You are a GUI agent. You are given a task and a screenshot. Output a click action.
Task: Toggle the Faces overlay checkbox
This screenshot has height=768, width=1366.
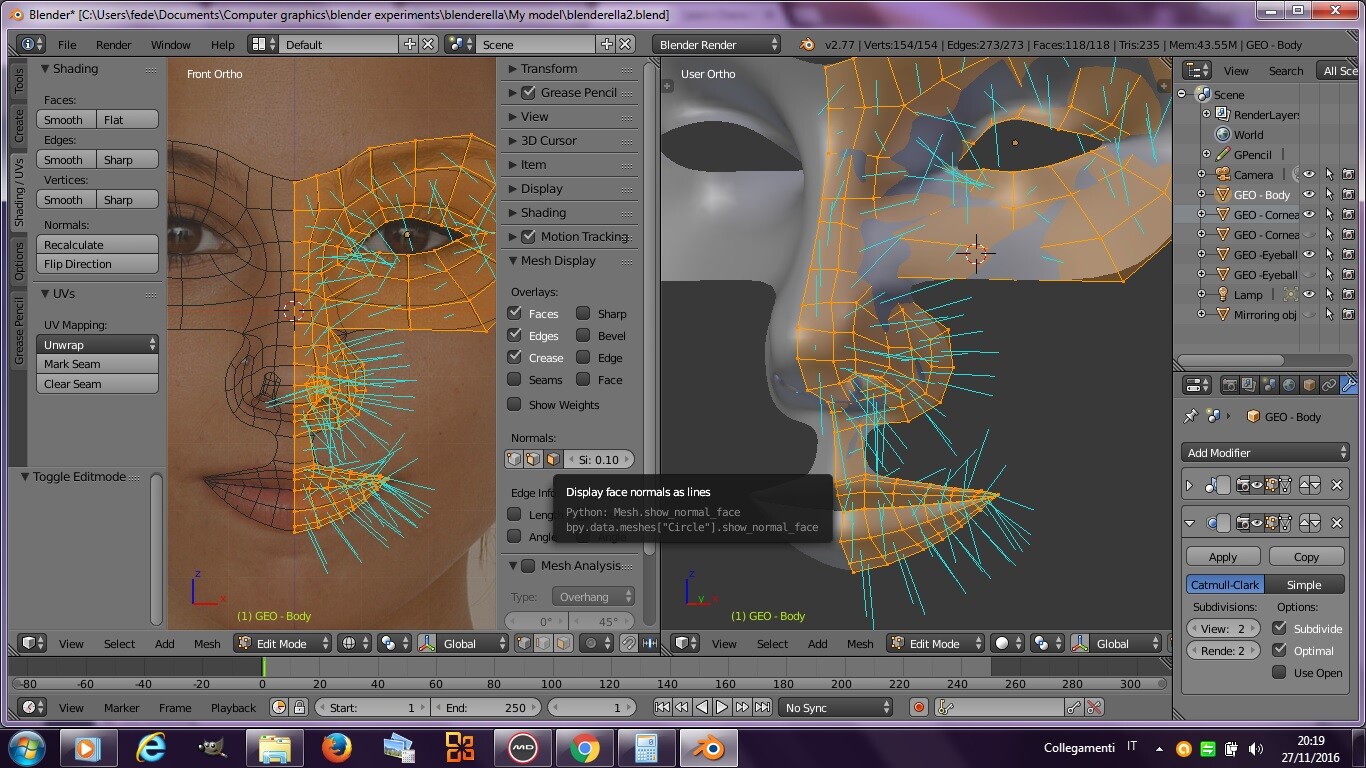pos(514,313)
